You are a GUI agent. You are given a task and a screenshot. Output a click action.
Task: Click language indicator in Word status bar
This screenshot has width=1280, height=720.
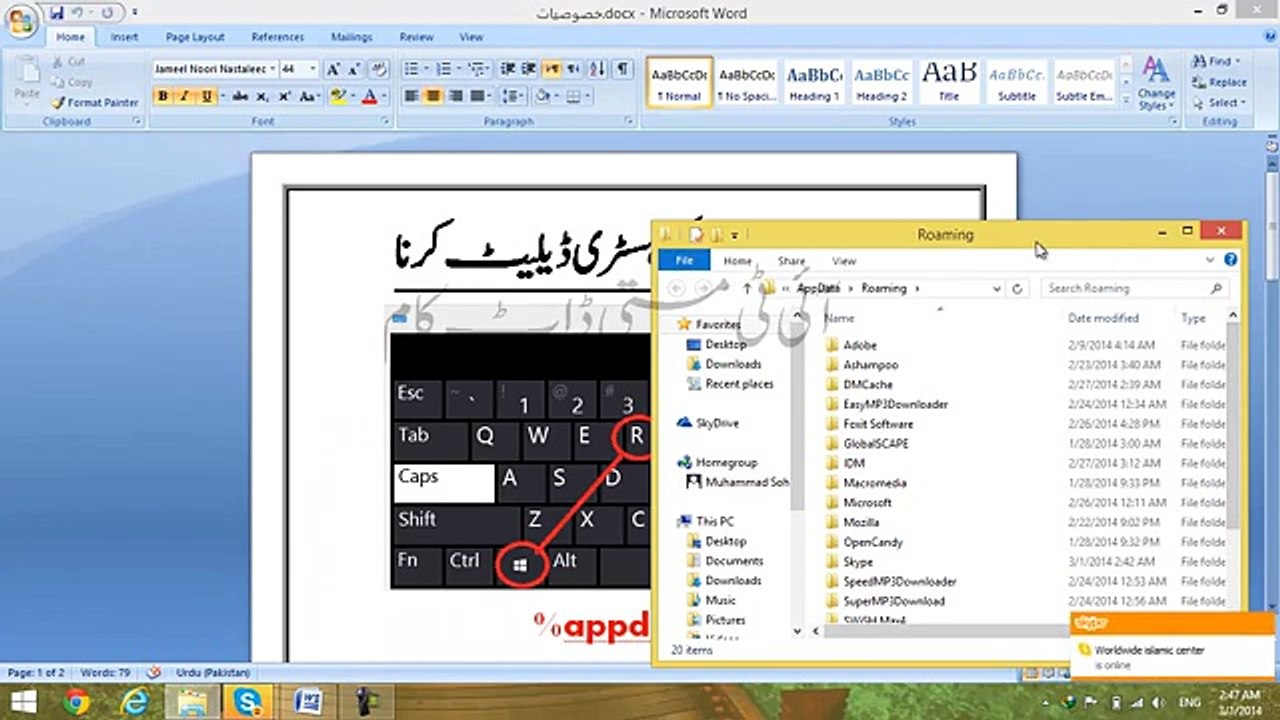click(x=213, y=673)
